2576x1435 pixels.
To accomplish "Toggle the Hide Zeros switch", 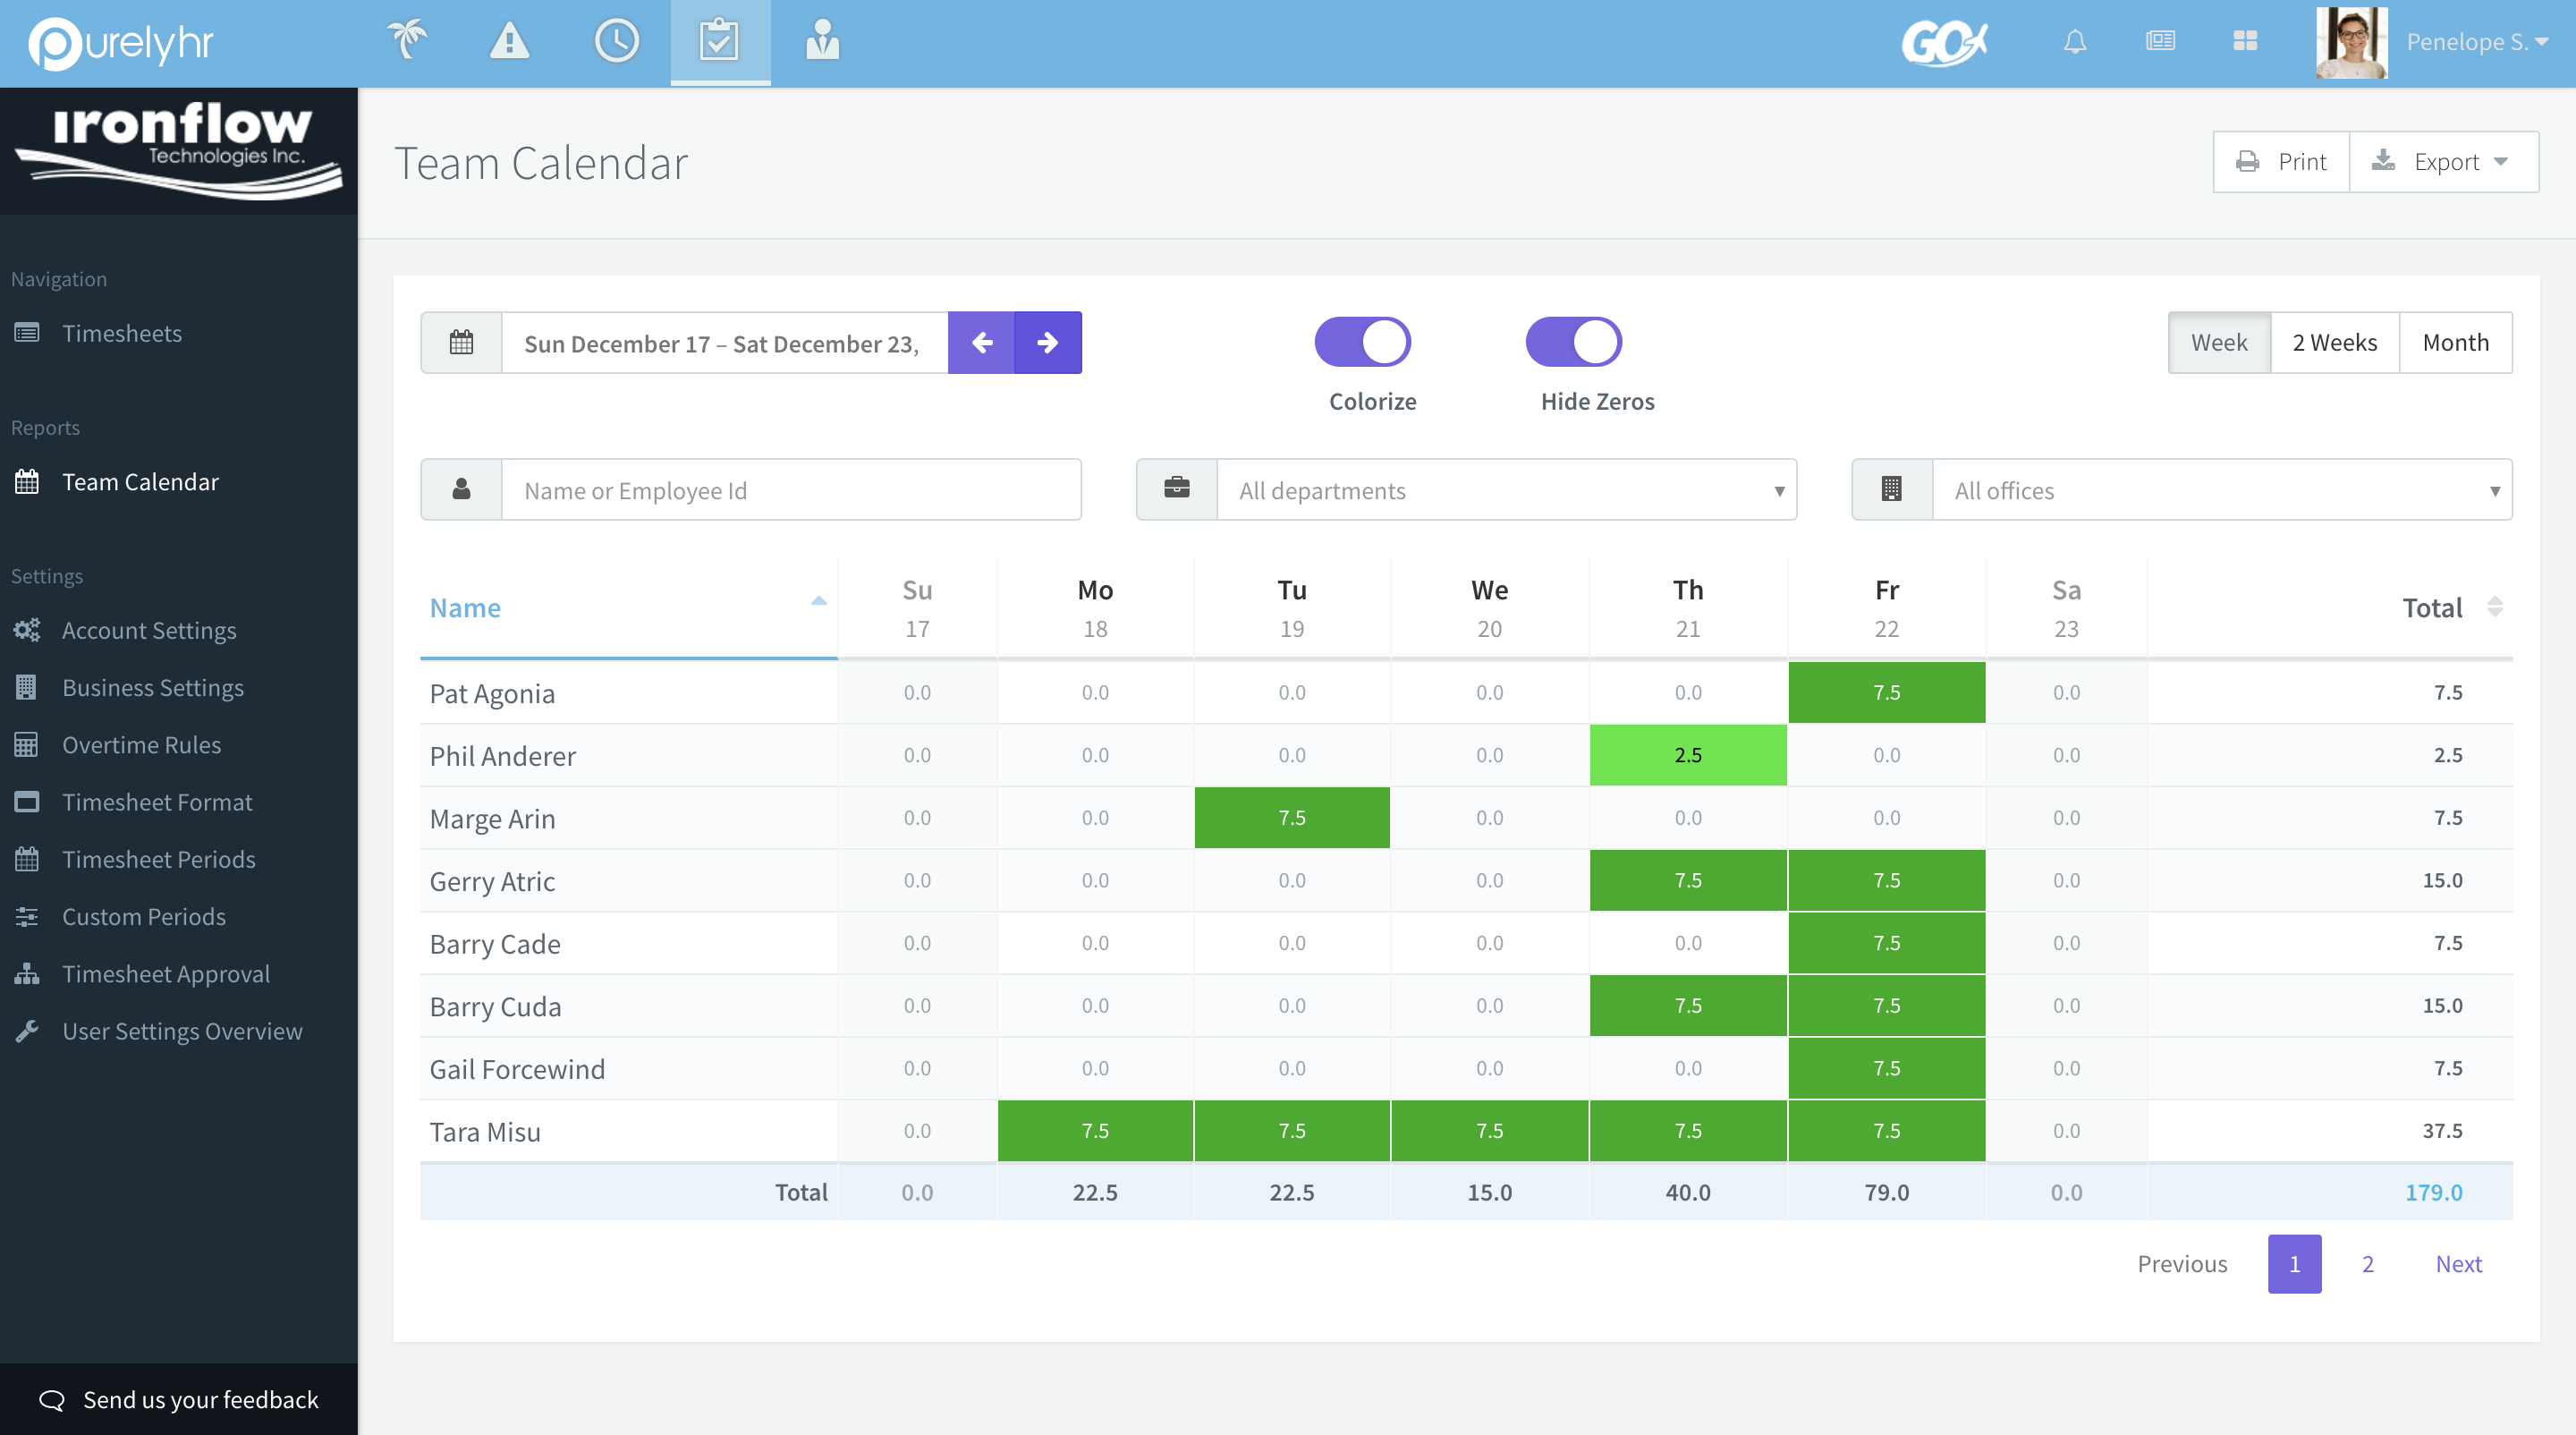I will point(1573,342).
